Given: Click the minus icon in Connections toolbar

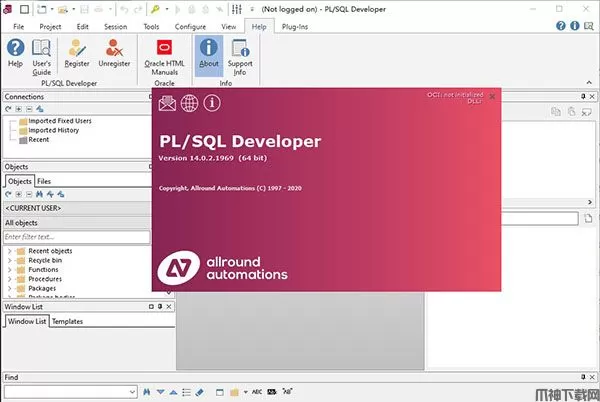Looking at the screenshot, I should pyautogui.click(x=29, y=109).
